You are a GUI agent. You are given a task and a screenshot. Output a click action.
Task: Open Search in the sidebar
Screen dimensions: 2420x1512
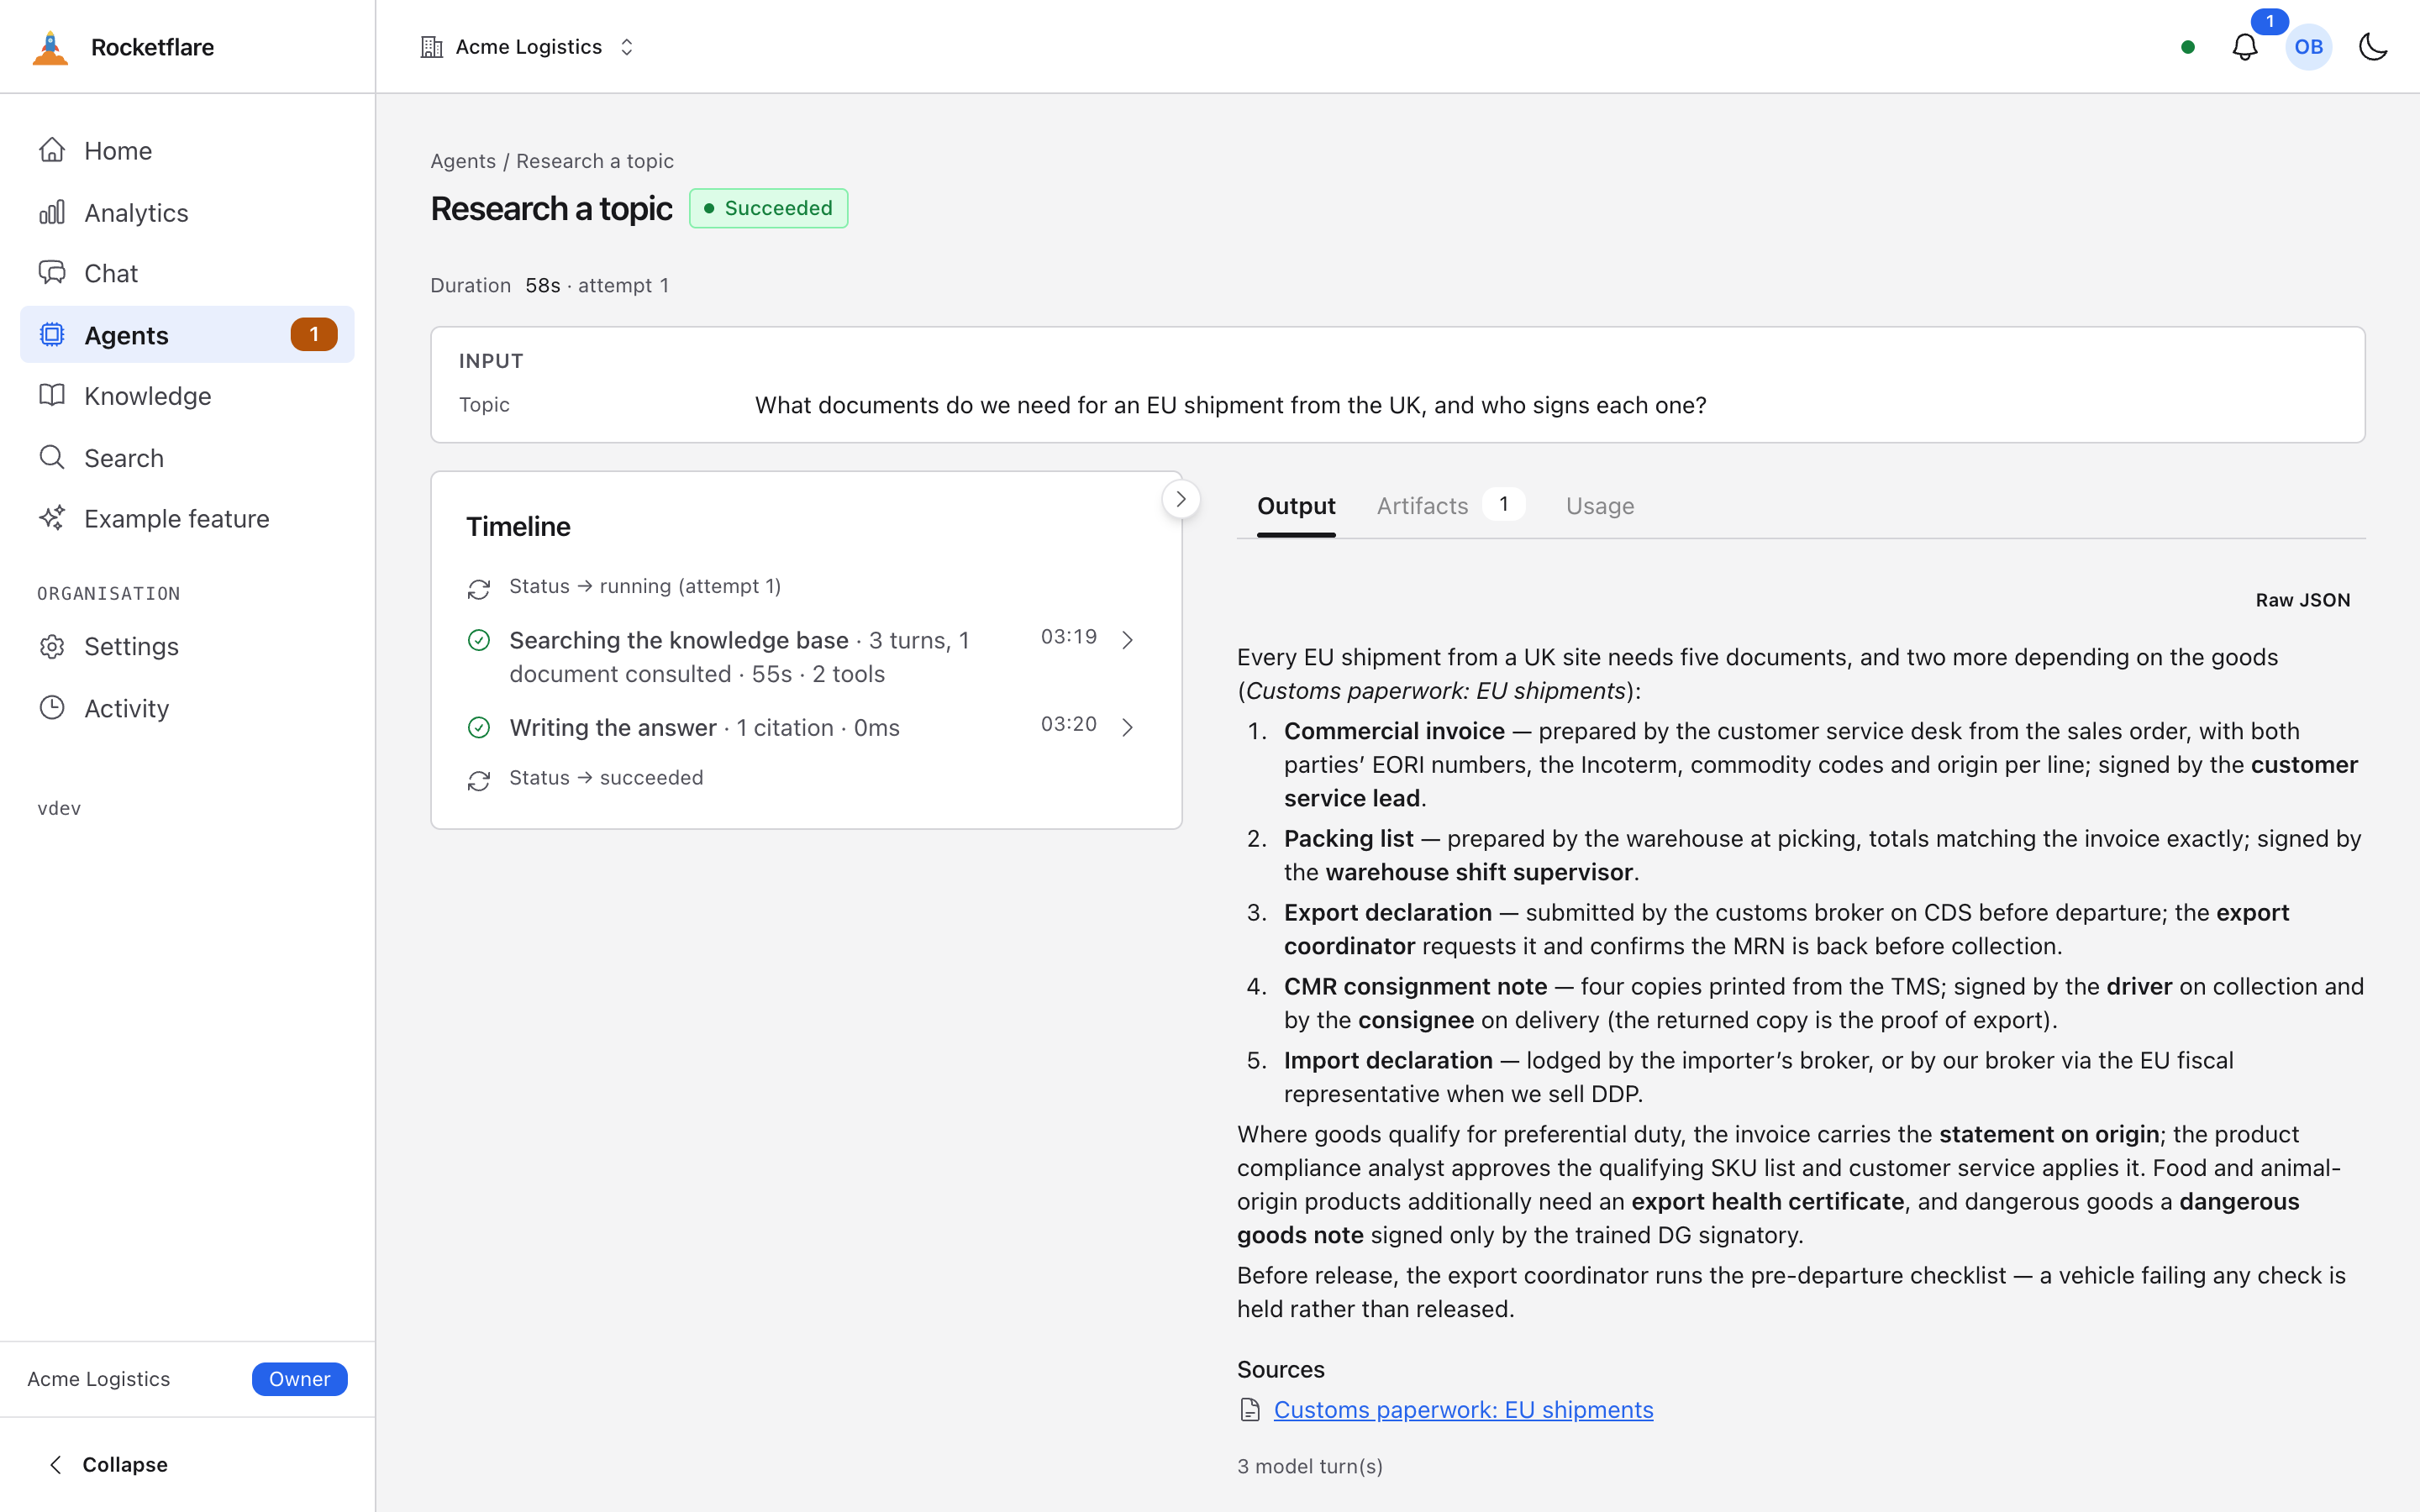(187, 458)
